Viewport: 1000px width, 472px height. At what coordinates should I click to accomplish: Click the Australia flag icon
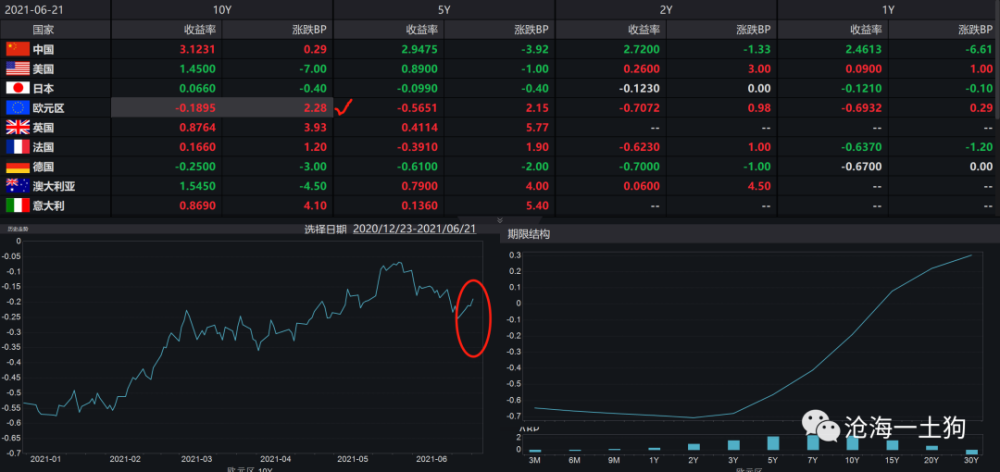point(18,186)
